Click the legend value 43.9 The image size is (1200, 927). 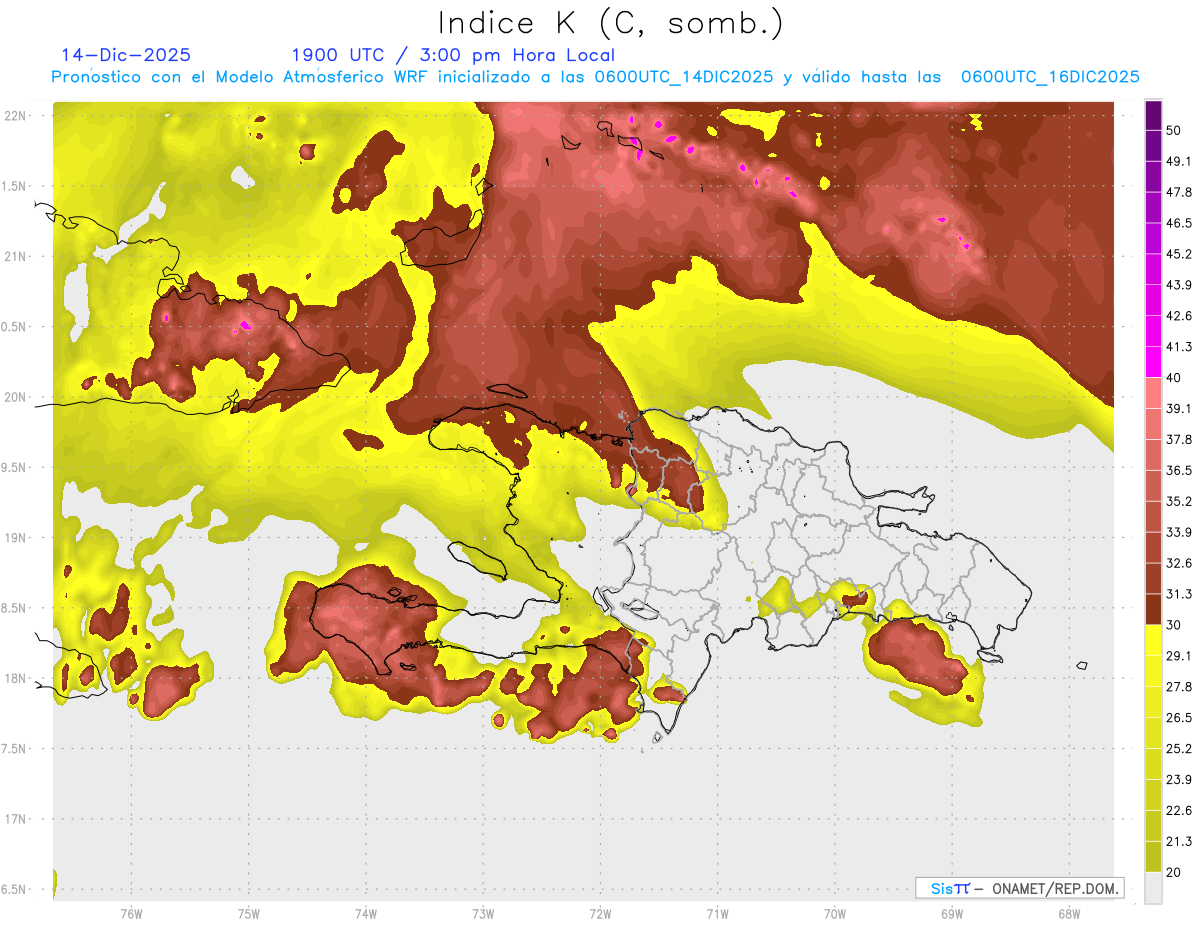point(1178,285)
